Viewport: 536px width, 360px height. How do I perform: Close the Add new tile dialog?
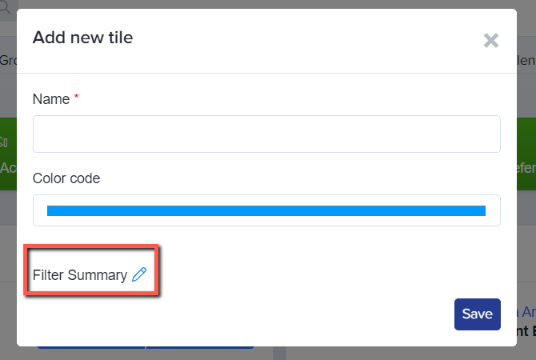coord(491,40)
